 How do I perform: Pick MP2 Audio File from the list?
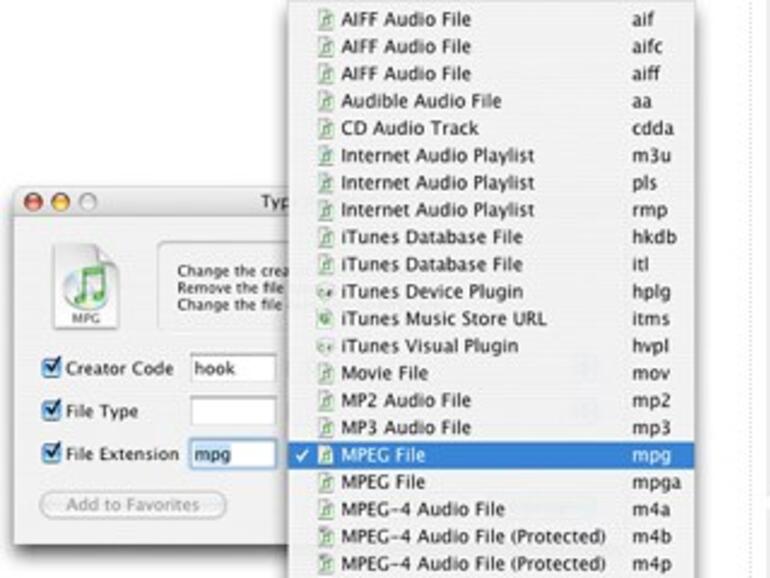tap(405, 400)
